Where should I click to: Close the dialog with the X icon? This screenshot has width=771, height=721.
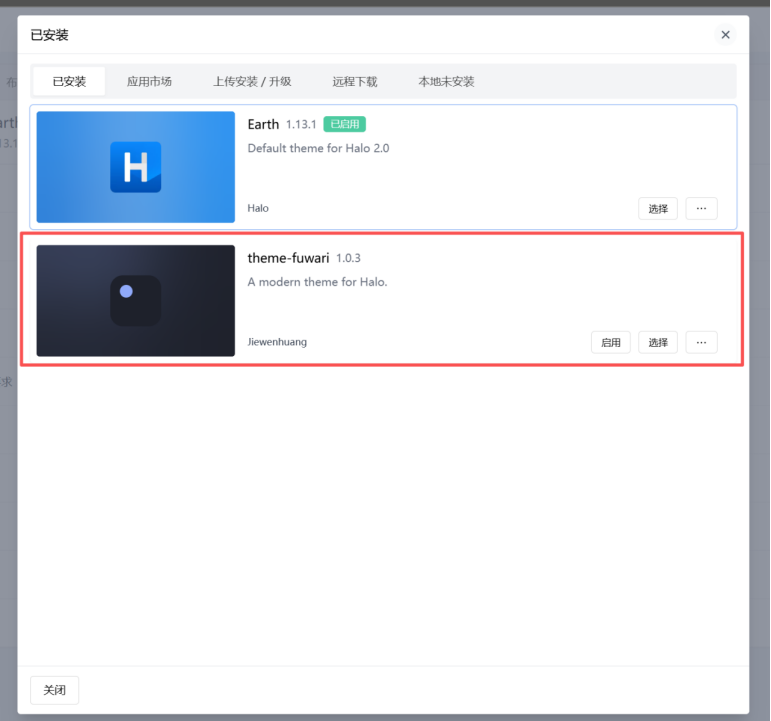pyautogui.click(x=725, y=35)
